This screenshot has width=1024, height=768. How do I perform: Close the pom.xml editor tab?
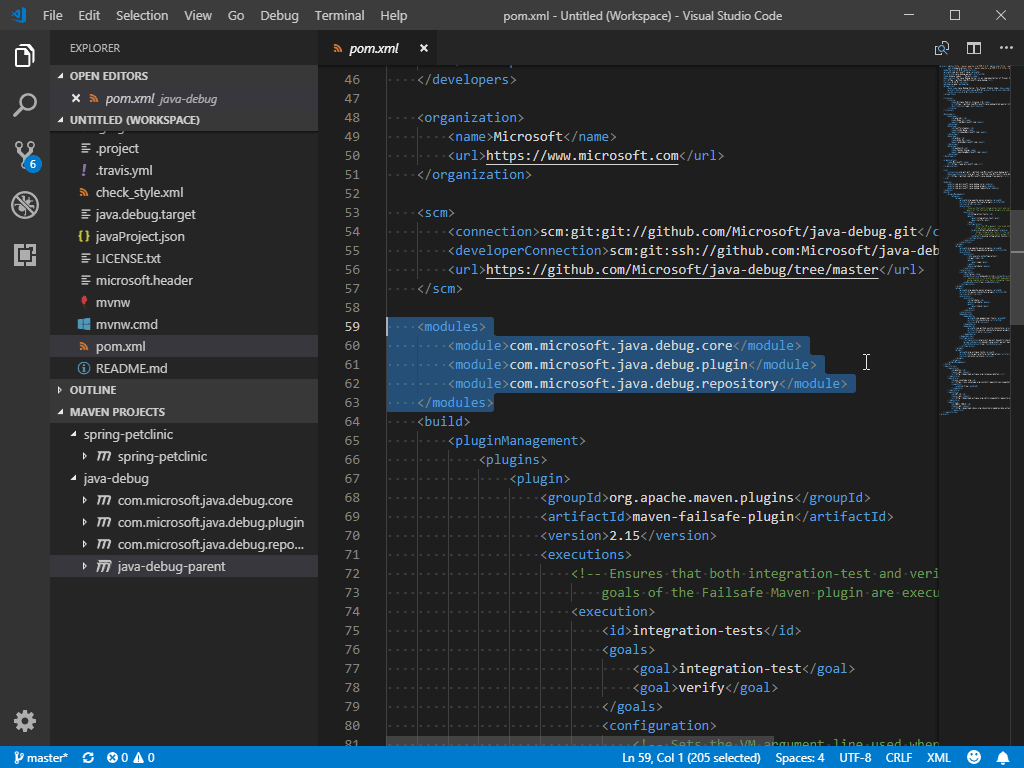[x=424, y=48]
